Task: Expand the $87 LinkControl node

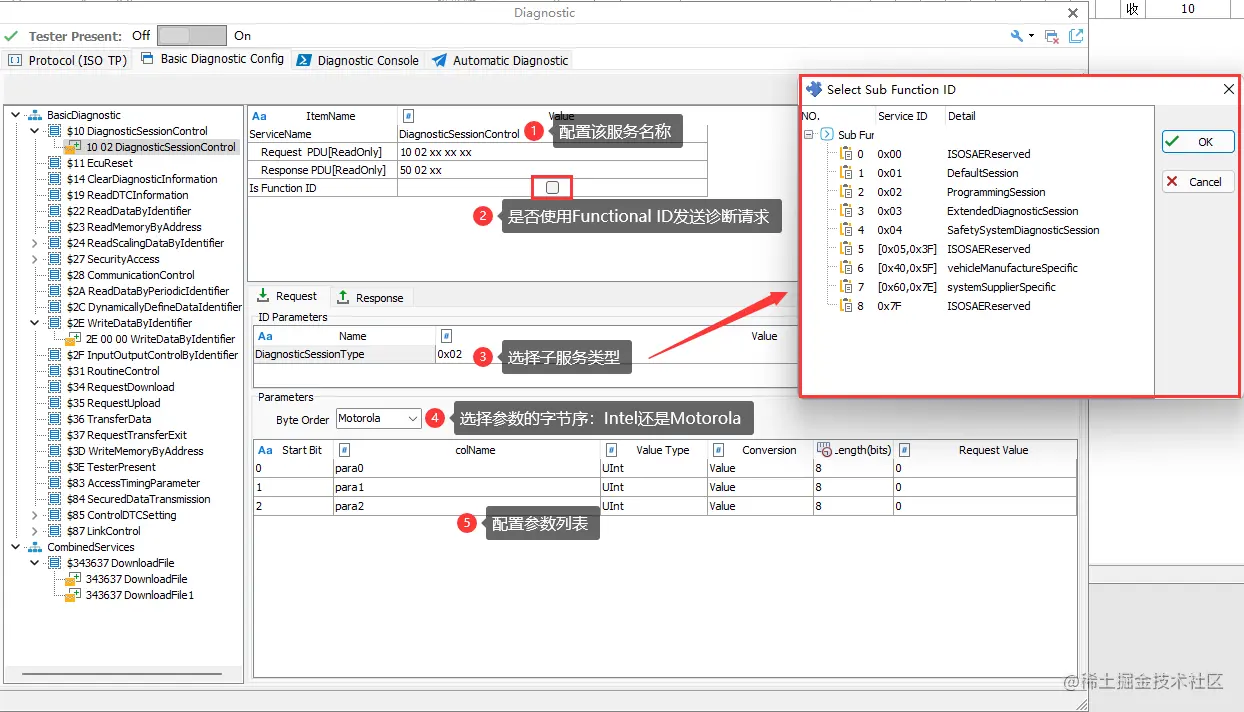Action: click(x=35, y=531)
